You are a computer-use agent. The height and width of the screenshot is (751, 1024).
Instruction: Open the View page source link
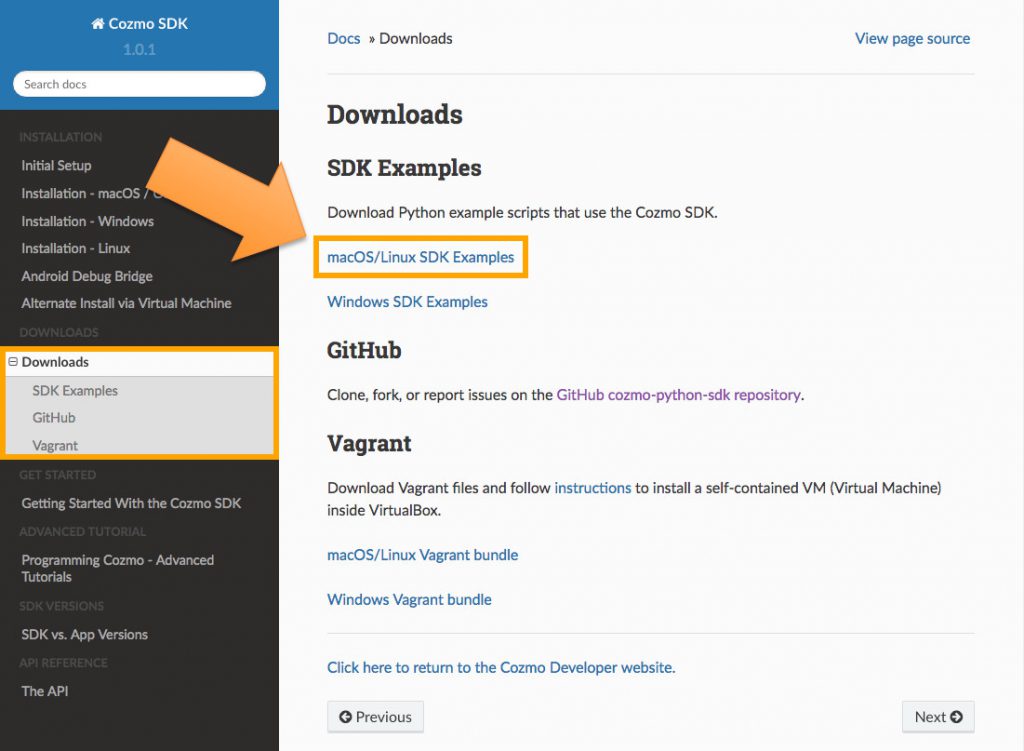pyautogui.click(x=912, y=38)
